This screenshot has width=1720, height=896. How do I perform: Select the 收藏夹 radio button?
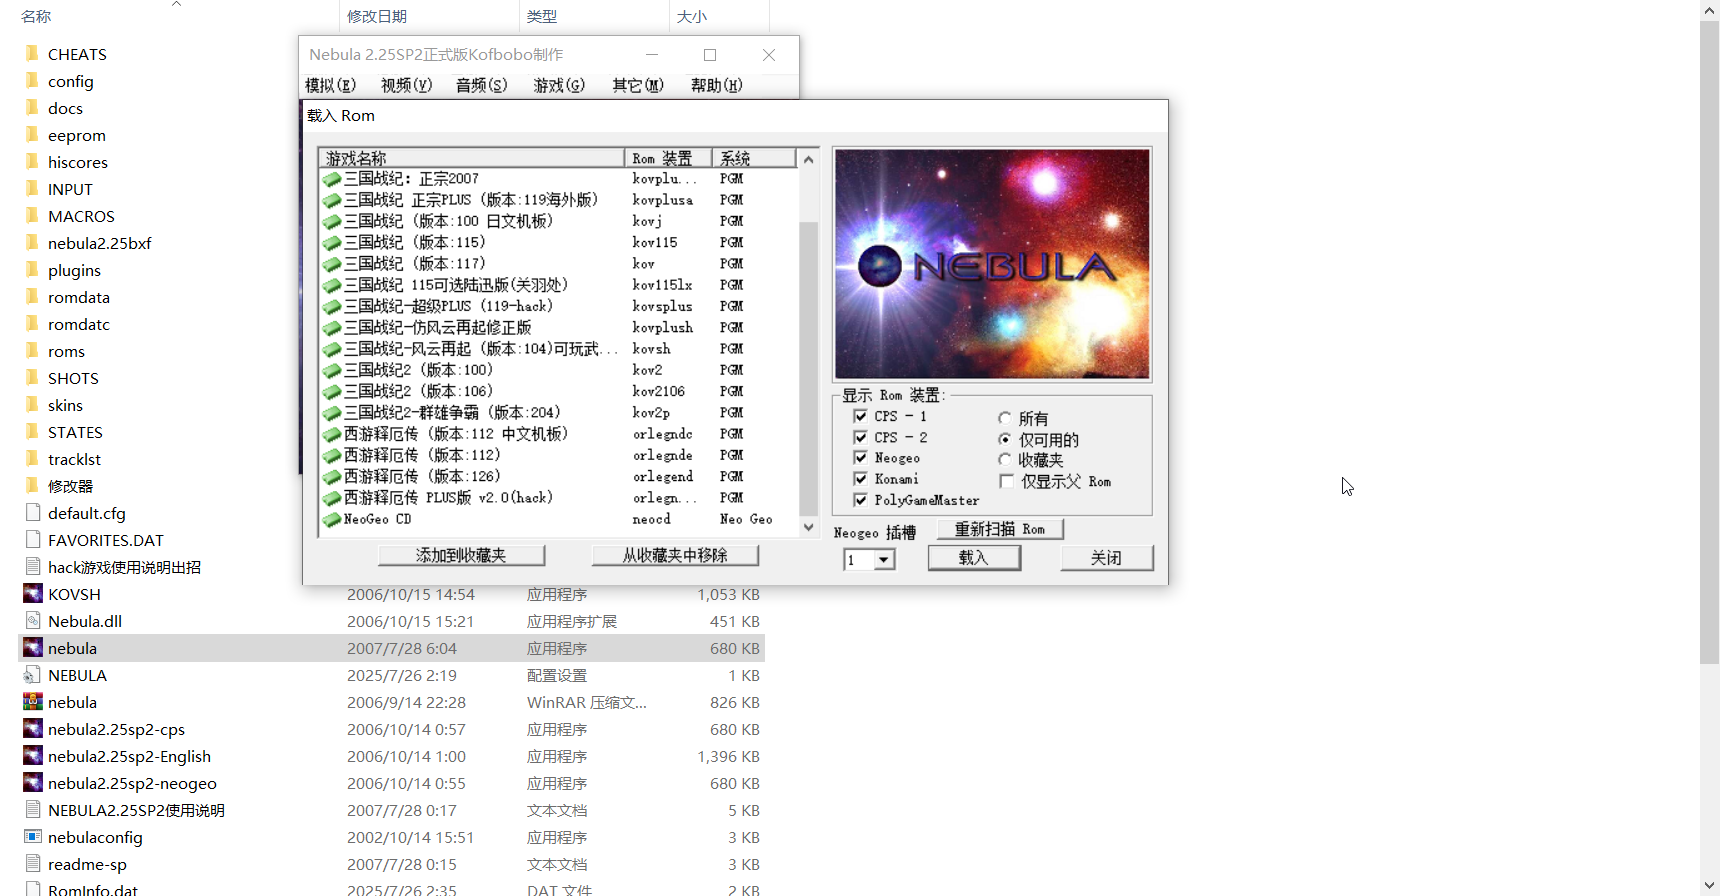tap(1005, 460)
